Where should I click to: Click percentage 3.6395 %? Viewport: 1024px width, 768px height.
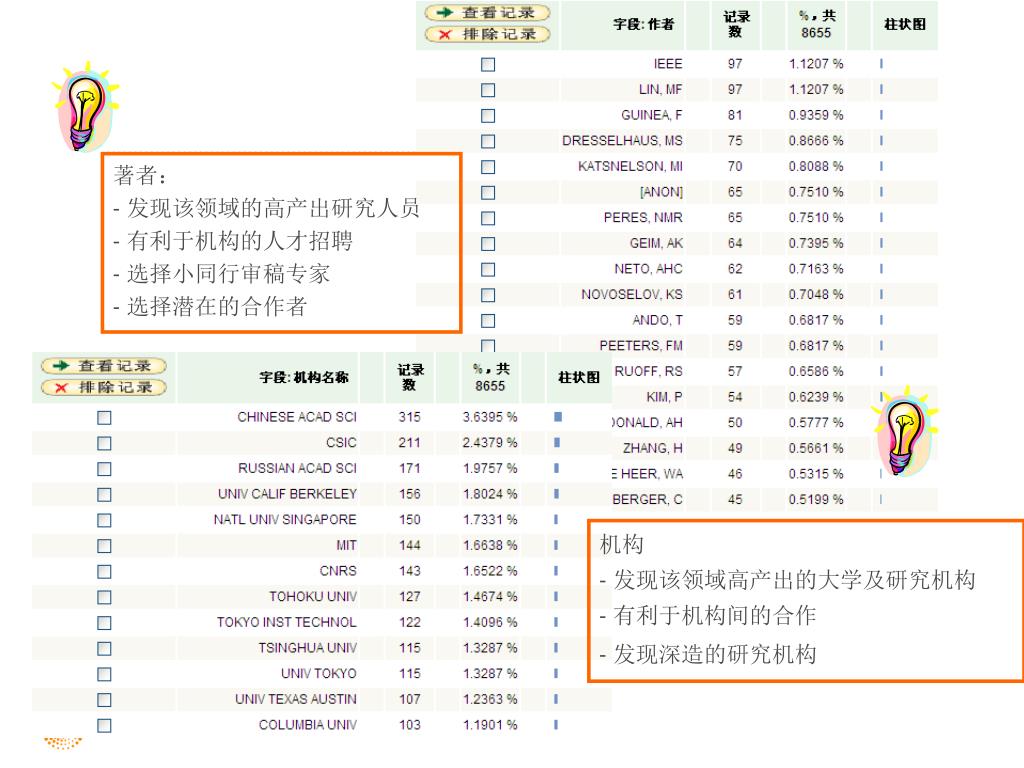coord(490,417)
